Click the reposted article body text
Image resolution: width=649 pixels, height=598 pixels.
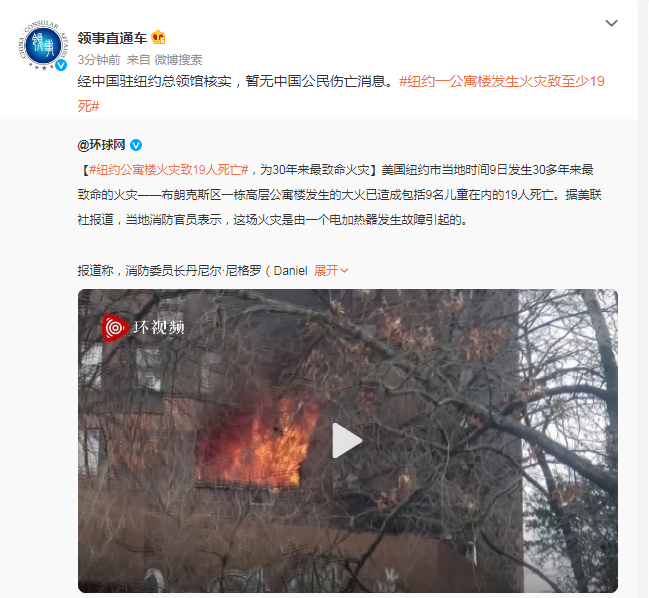click(339, 195)
